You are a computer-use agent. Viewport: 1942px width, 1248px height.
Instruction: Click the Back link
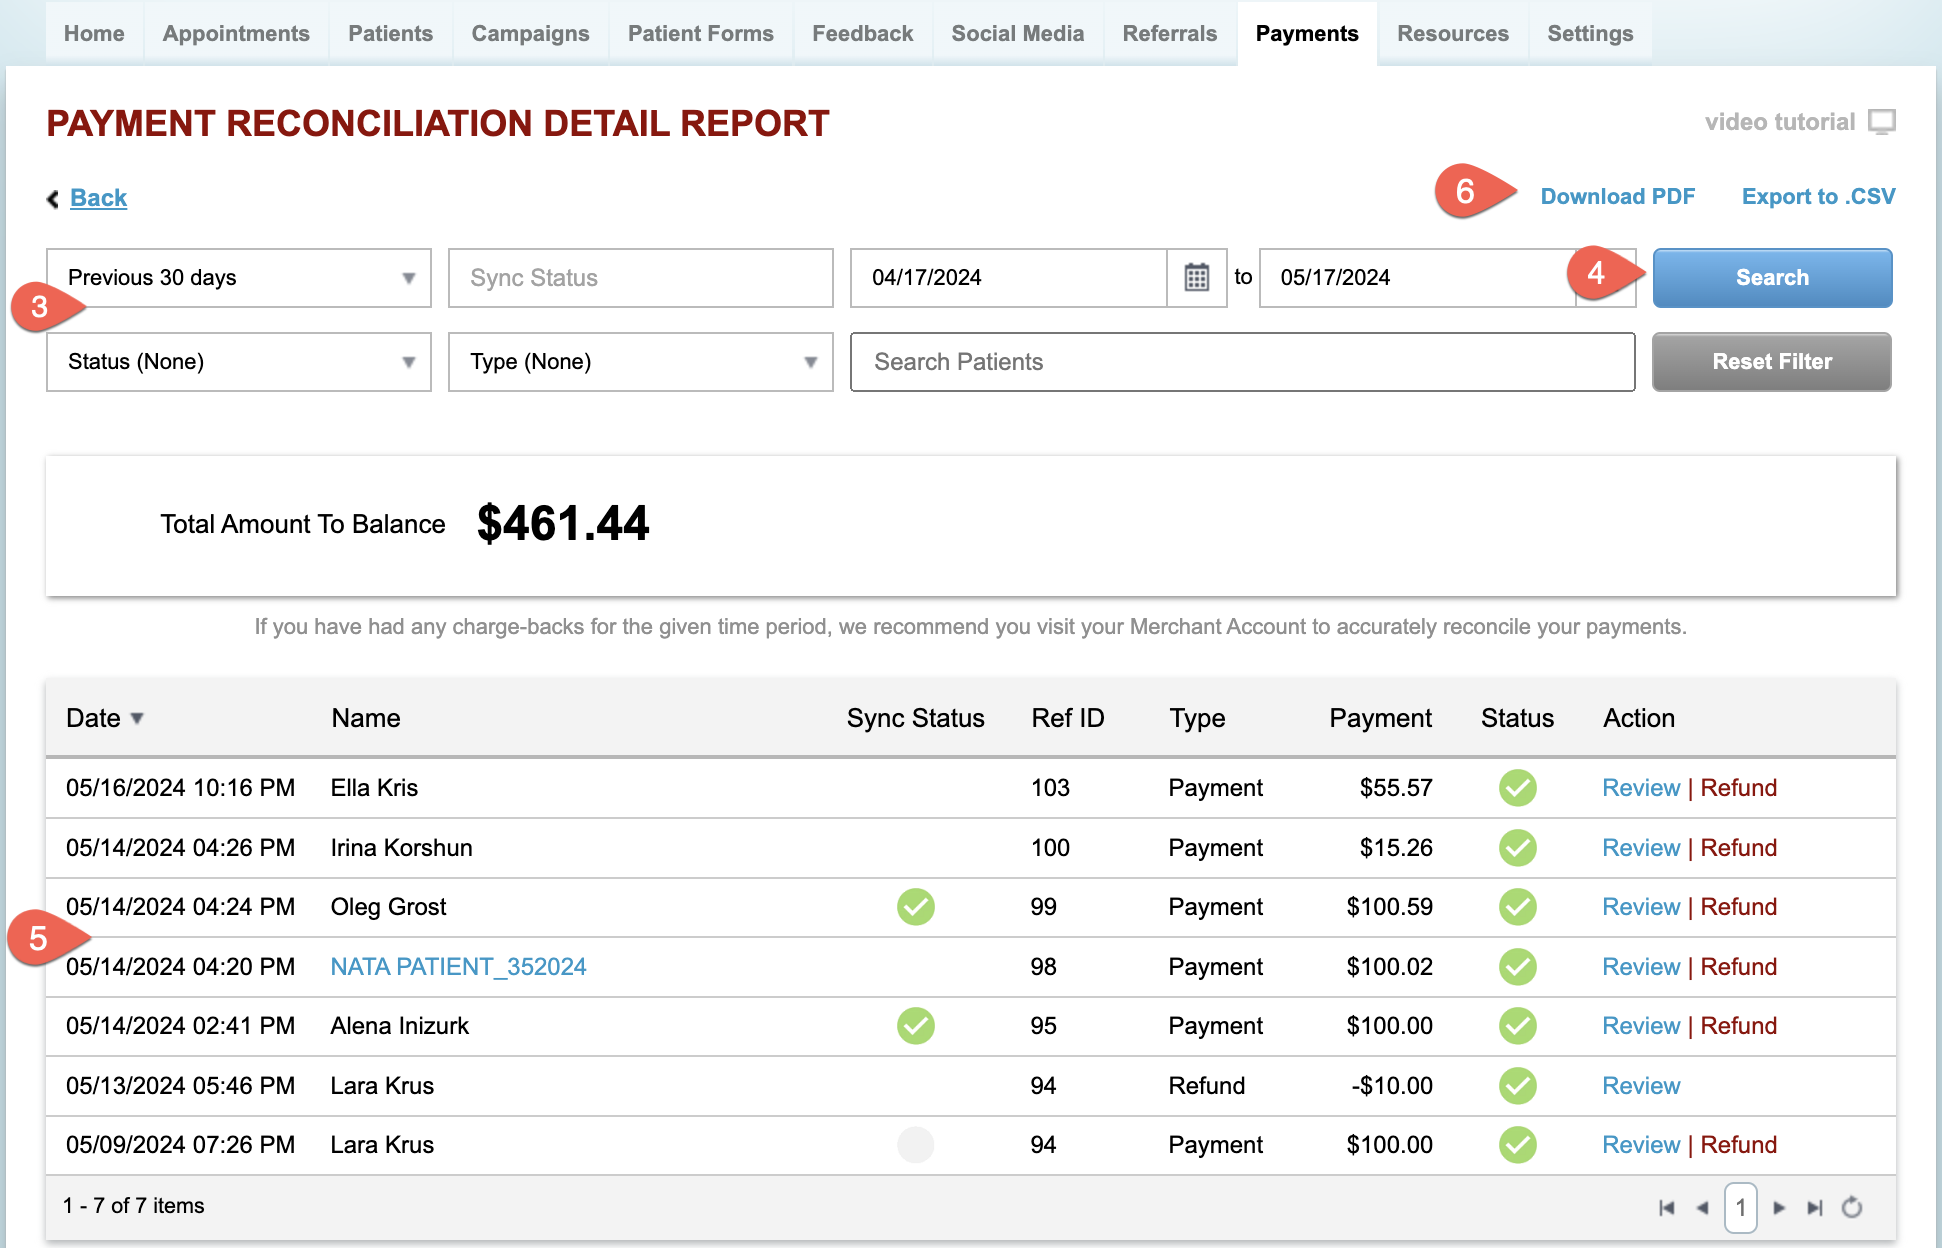pos(98,198)
